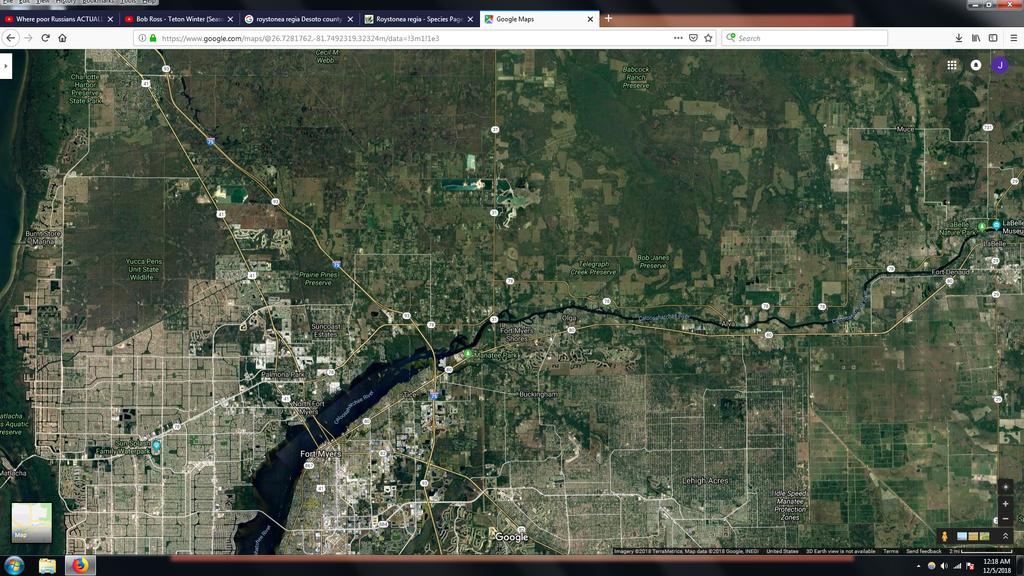Viewport: 1024px width, 576px height.
Task: Pick up the Street View pegman
Action: point(944,536)
